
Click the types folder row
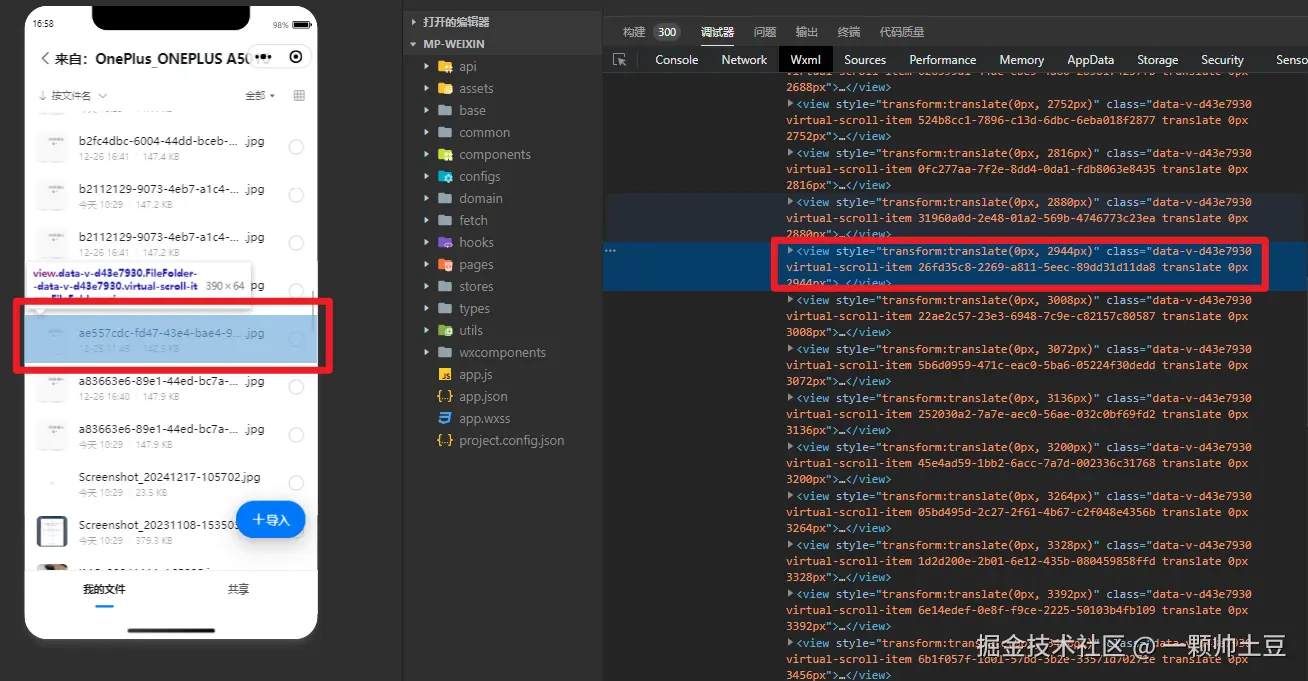[502, 308]
